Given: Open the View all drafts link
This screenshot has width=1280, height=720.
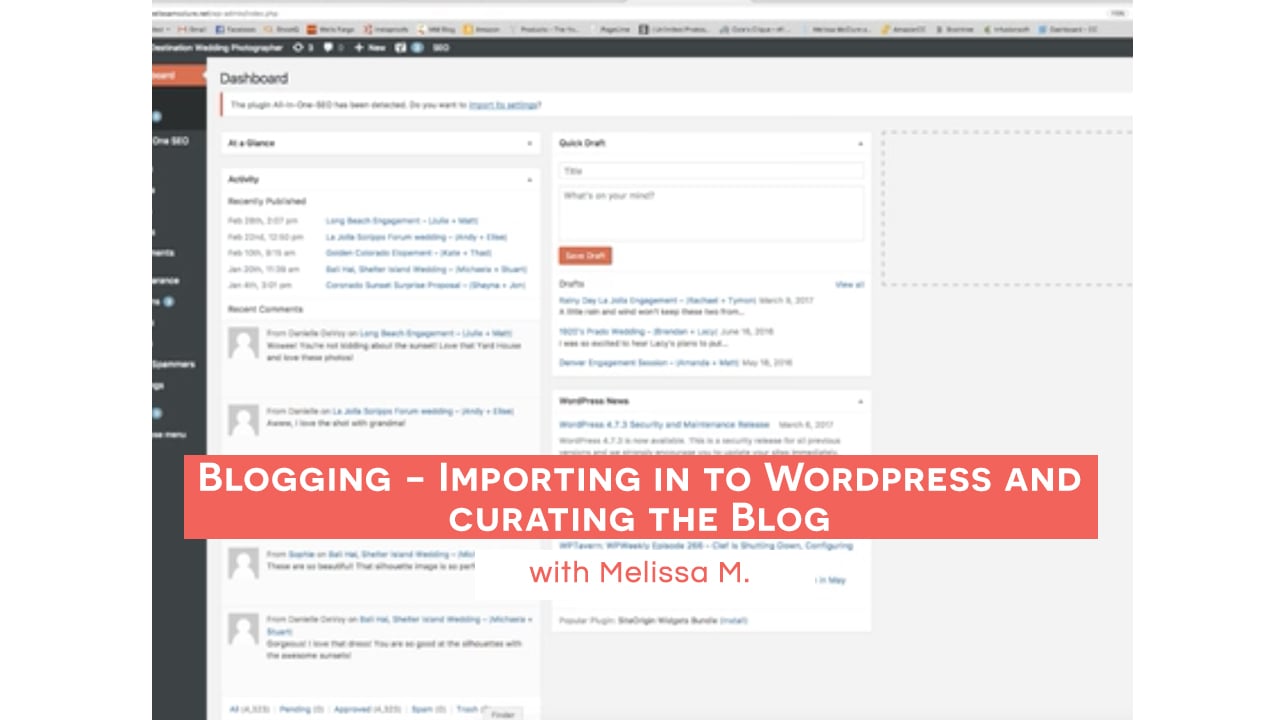Looking at the screenshot, I should (x=850, y=285).
